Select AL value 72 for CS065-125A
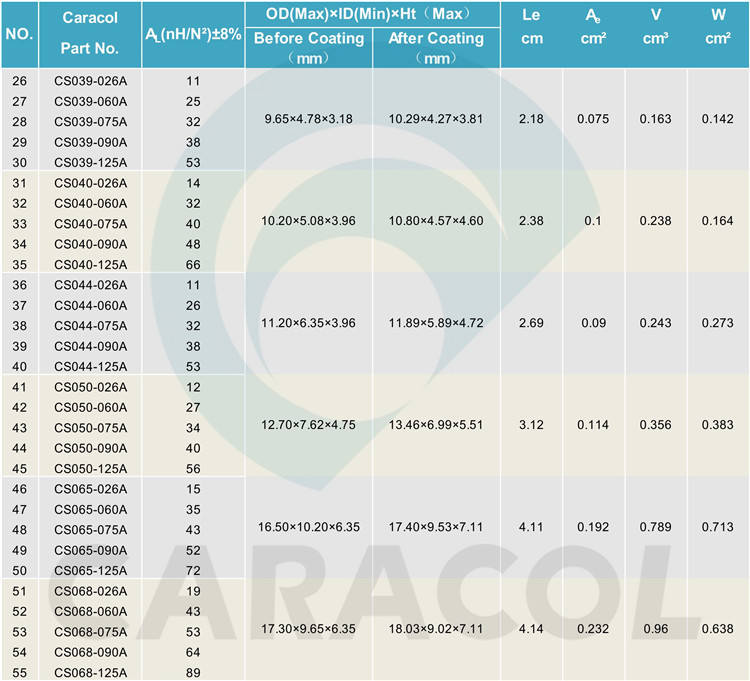The image size is (750, 681). [193, 571]
